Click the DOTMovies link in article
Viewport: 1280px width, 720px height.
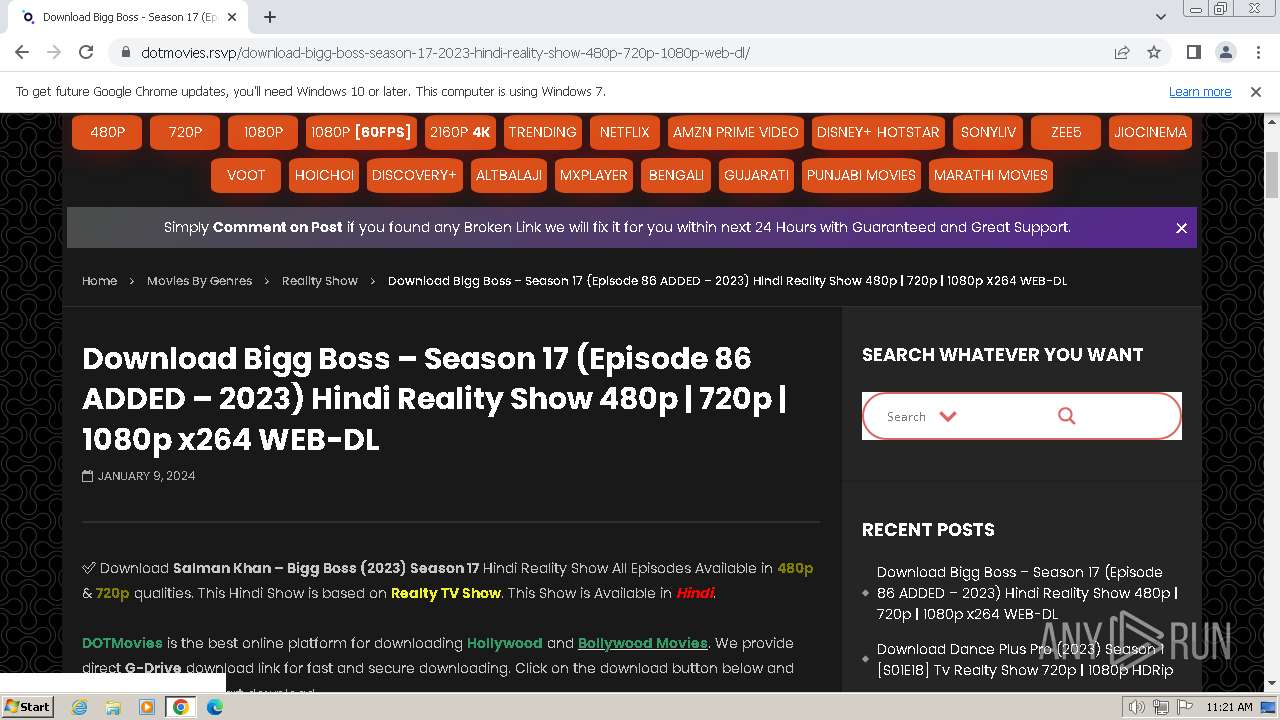click(122, 643)
